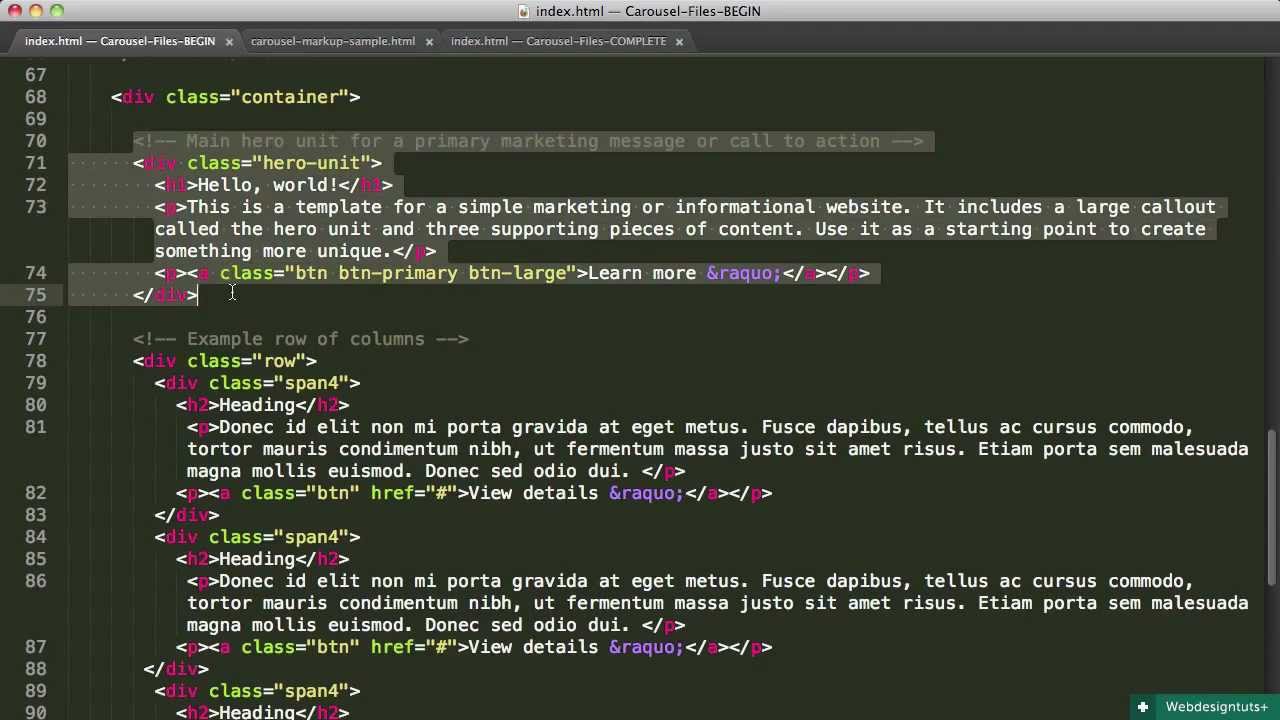Switch to index.html Carousel-Files-COMPLETE tab
Viewport: 1280px width, 720px height.
[x=558, y=41]
